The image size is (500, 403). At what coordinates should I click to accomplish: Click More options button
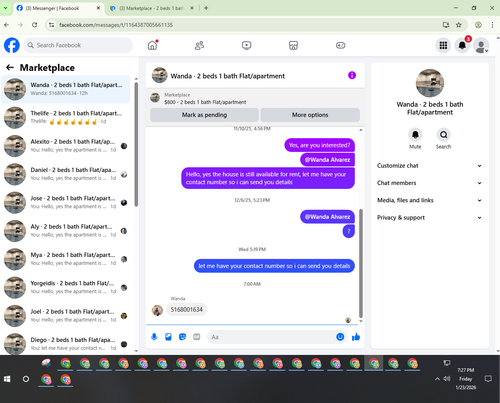point(310,115)
